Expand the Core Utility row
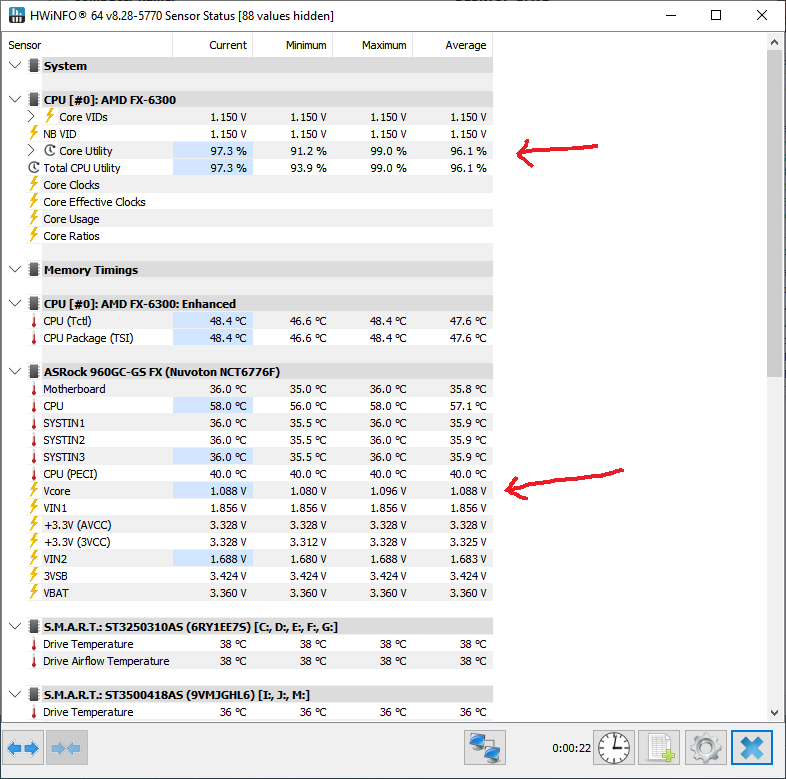This screenshot has width=786, height=779. (31, 150)
